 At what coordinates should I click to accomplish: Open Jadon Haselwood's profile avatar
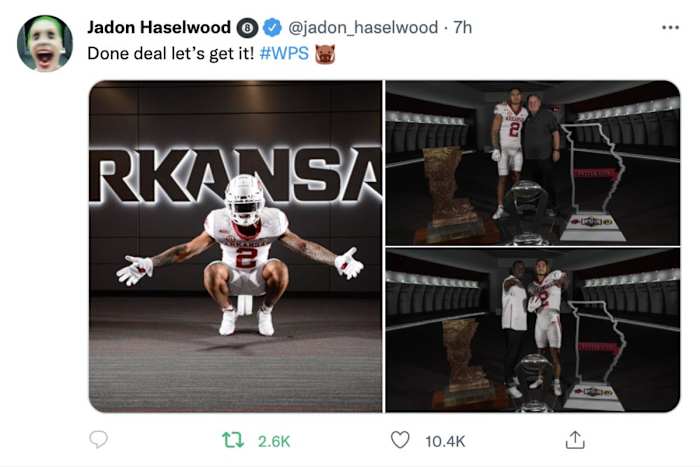pos(45,43)
